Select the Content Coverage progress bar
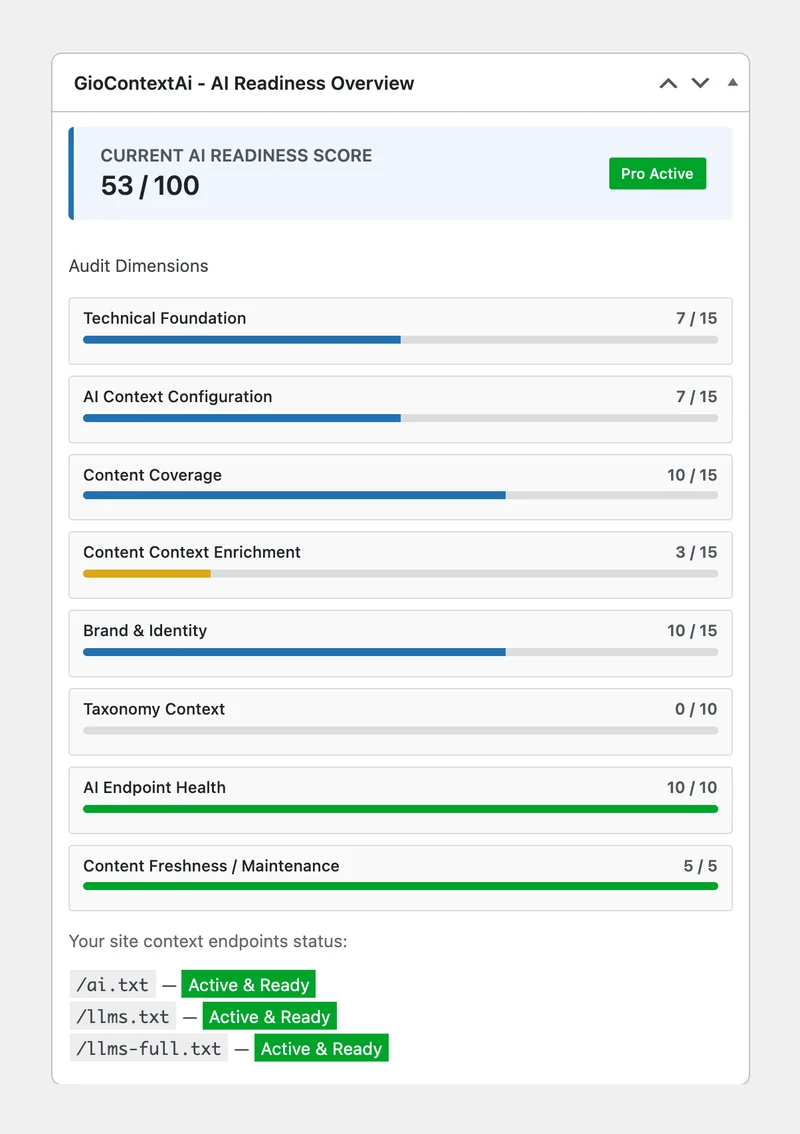The width and height of the screenshot is (800, 1134). (x=401, y=495)
